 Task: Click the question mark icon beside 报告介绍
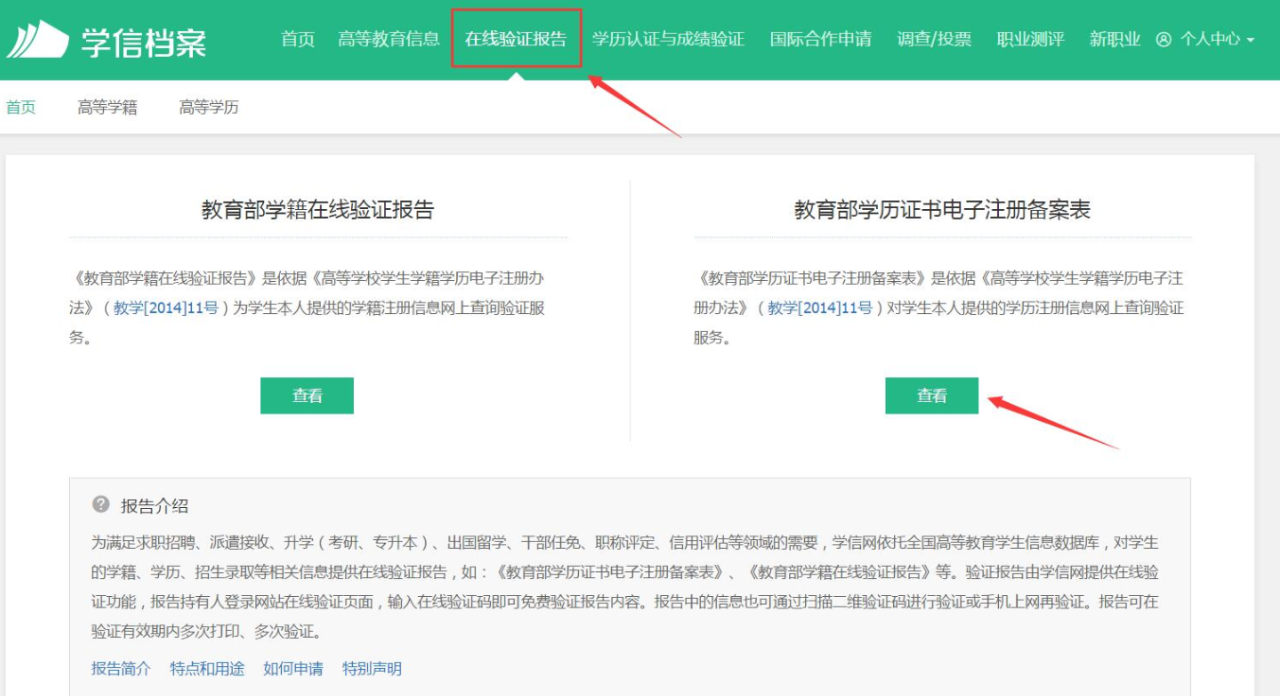[101, 505]
